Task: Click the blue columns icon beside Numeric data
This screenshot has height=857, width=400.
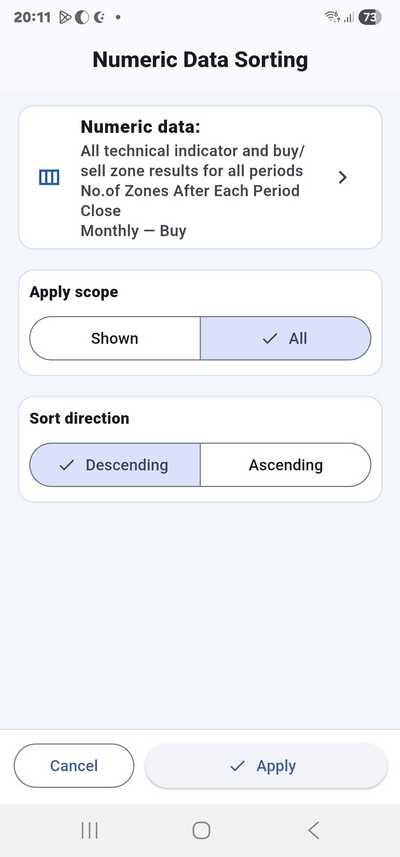Action: [49, 178]
